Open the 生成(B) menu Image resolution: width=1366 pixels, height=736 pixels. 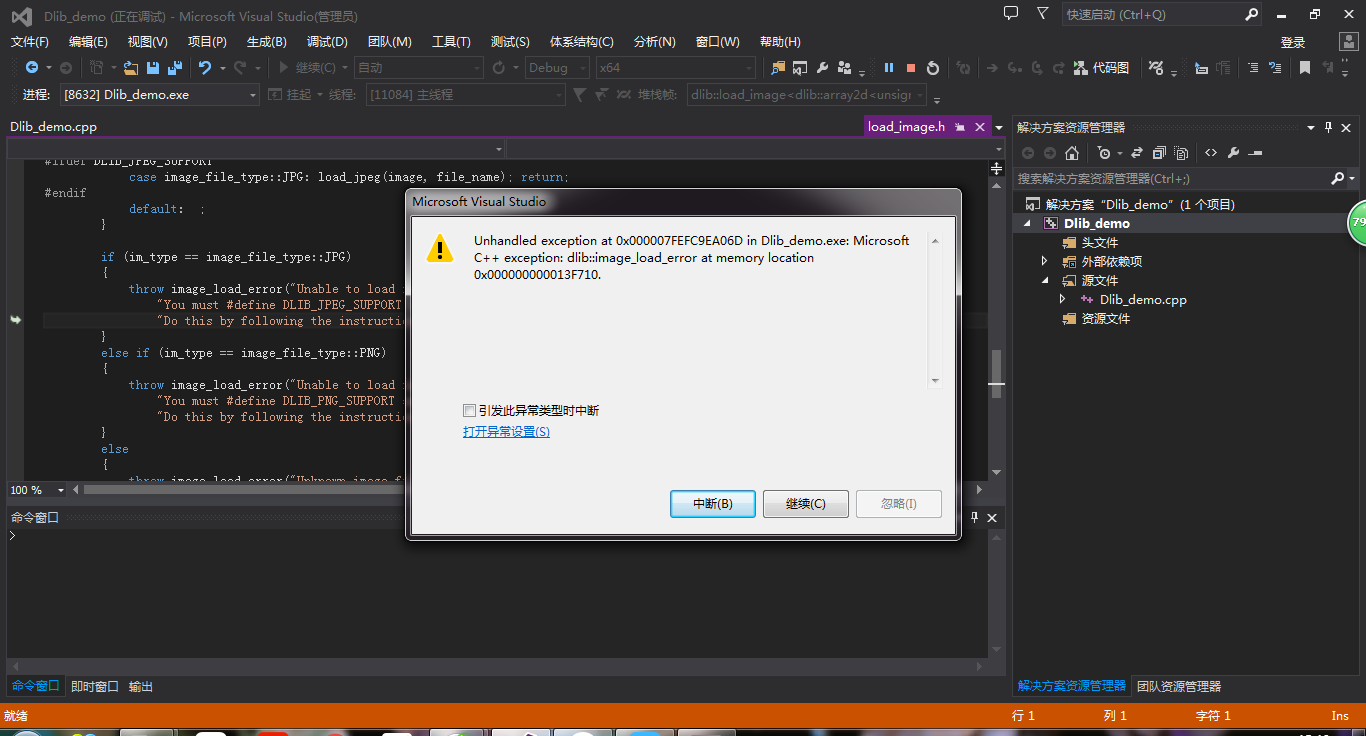click(x=267, y=41)
